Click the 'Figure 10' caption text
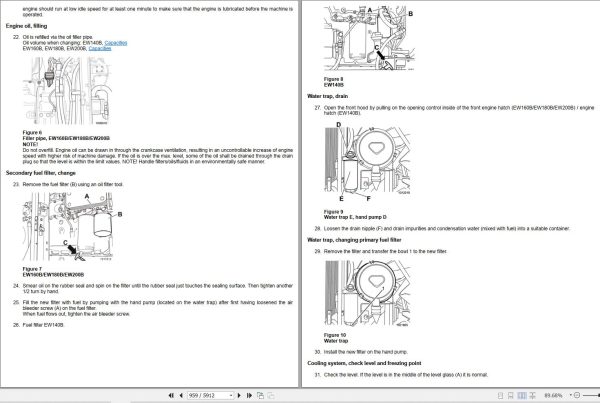This screenshot has height=403, width=600. [x=335, y=335]
